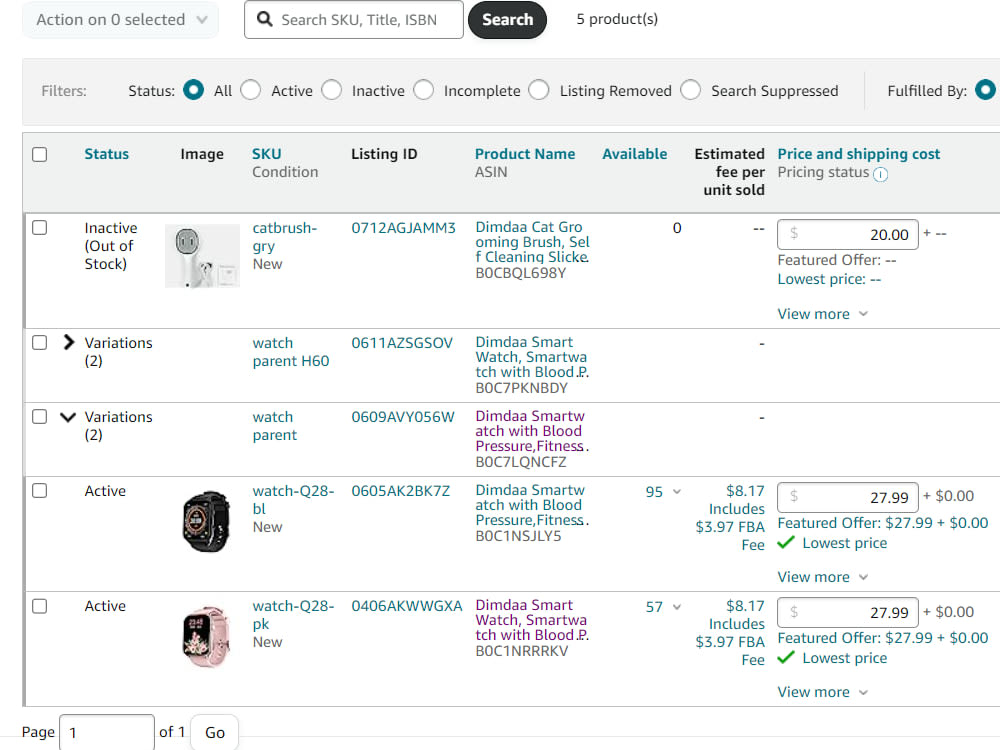
Task: Click Lowest price link for catbrush-gry
Action: (829, 279)
